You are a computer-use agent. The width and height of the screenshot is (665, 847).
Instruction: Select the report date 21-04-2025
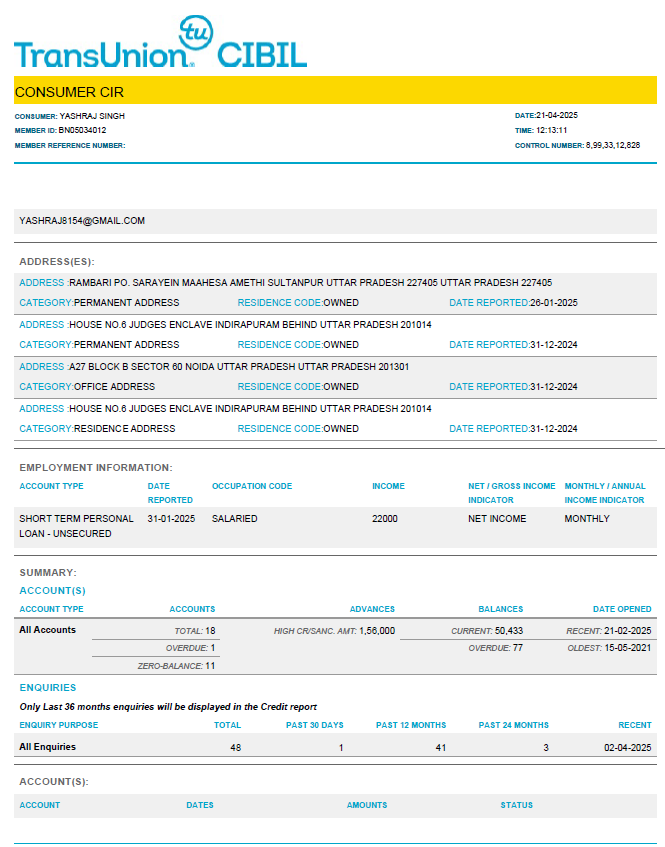coord(558,116)
